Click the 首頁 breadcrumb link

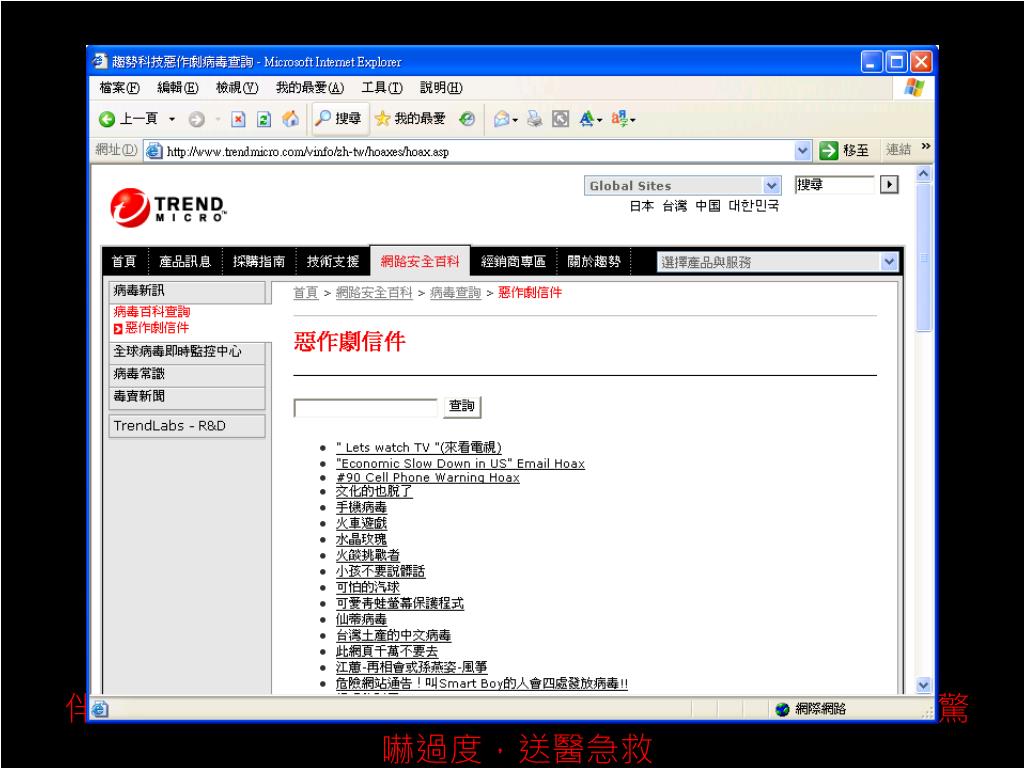[306, 293]
